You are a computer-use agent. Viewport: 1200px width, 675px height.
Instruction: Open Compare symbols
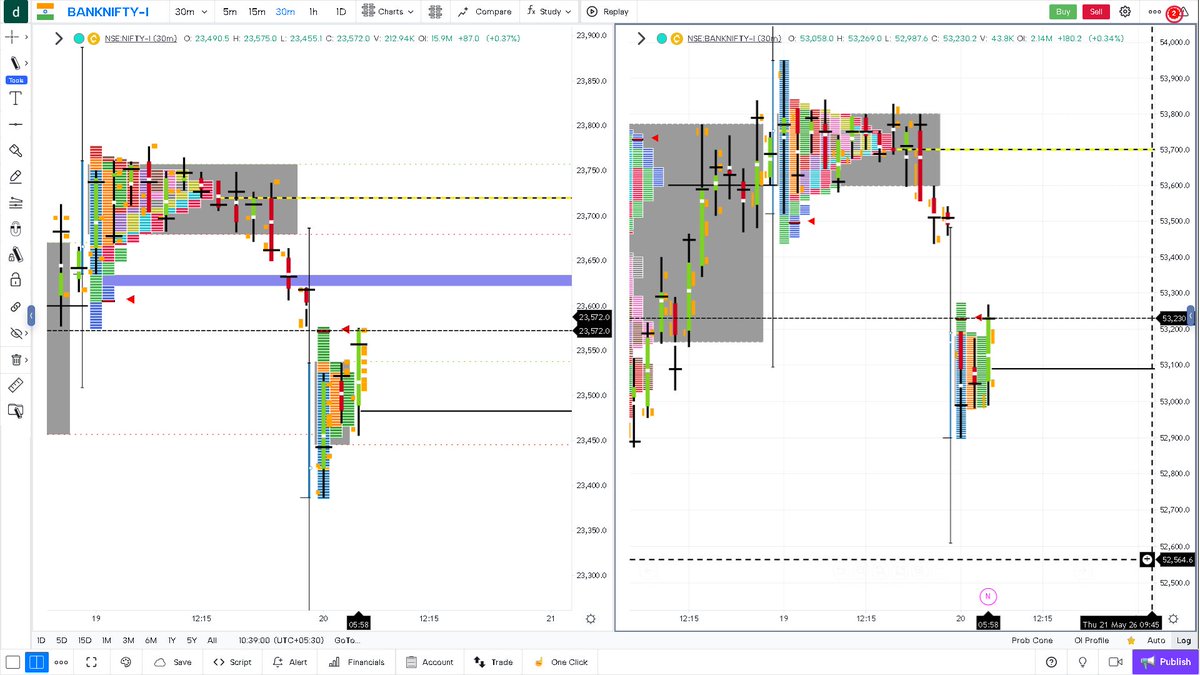click(x=484, y=12)
